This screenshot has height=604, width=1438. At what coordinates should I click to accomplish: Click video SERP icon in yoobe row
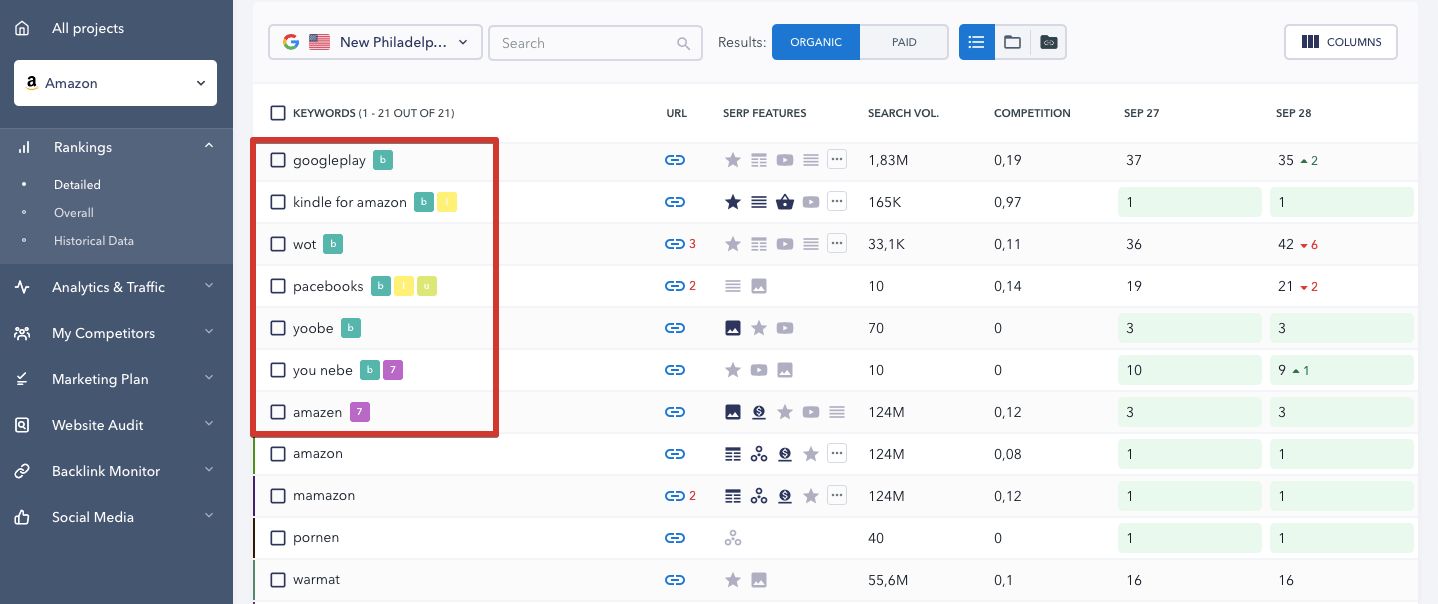click(x=785, y=328)
